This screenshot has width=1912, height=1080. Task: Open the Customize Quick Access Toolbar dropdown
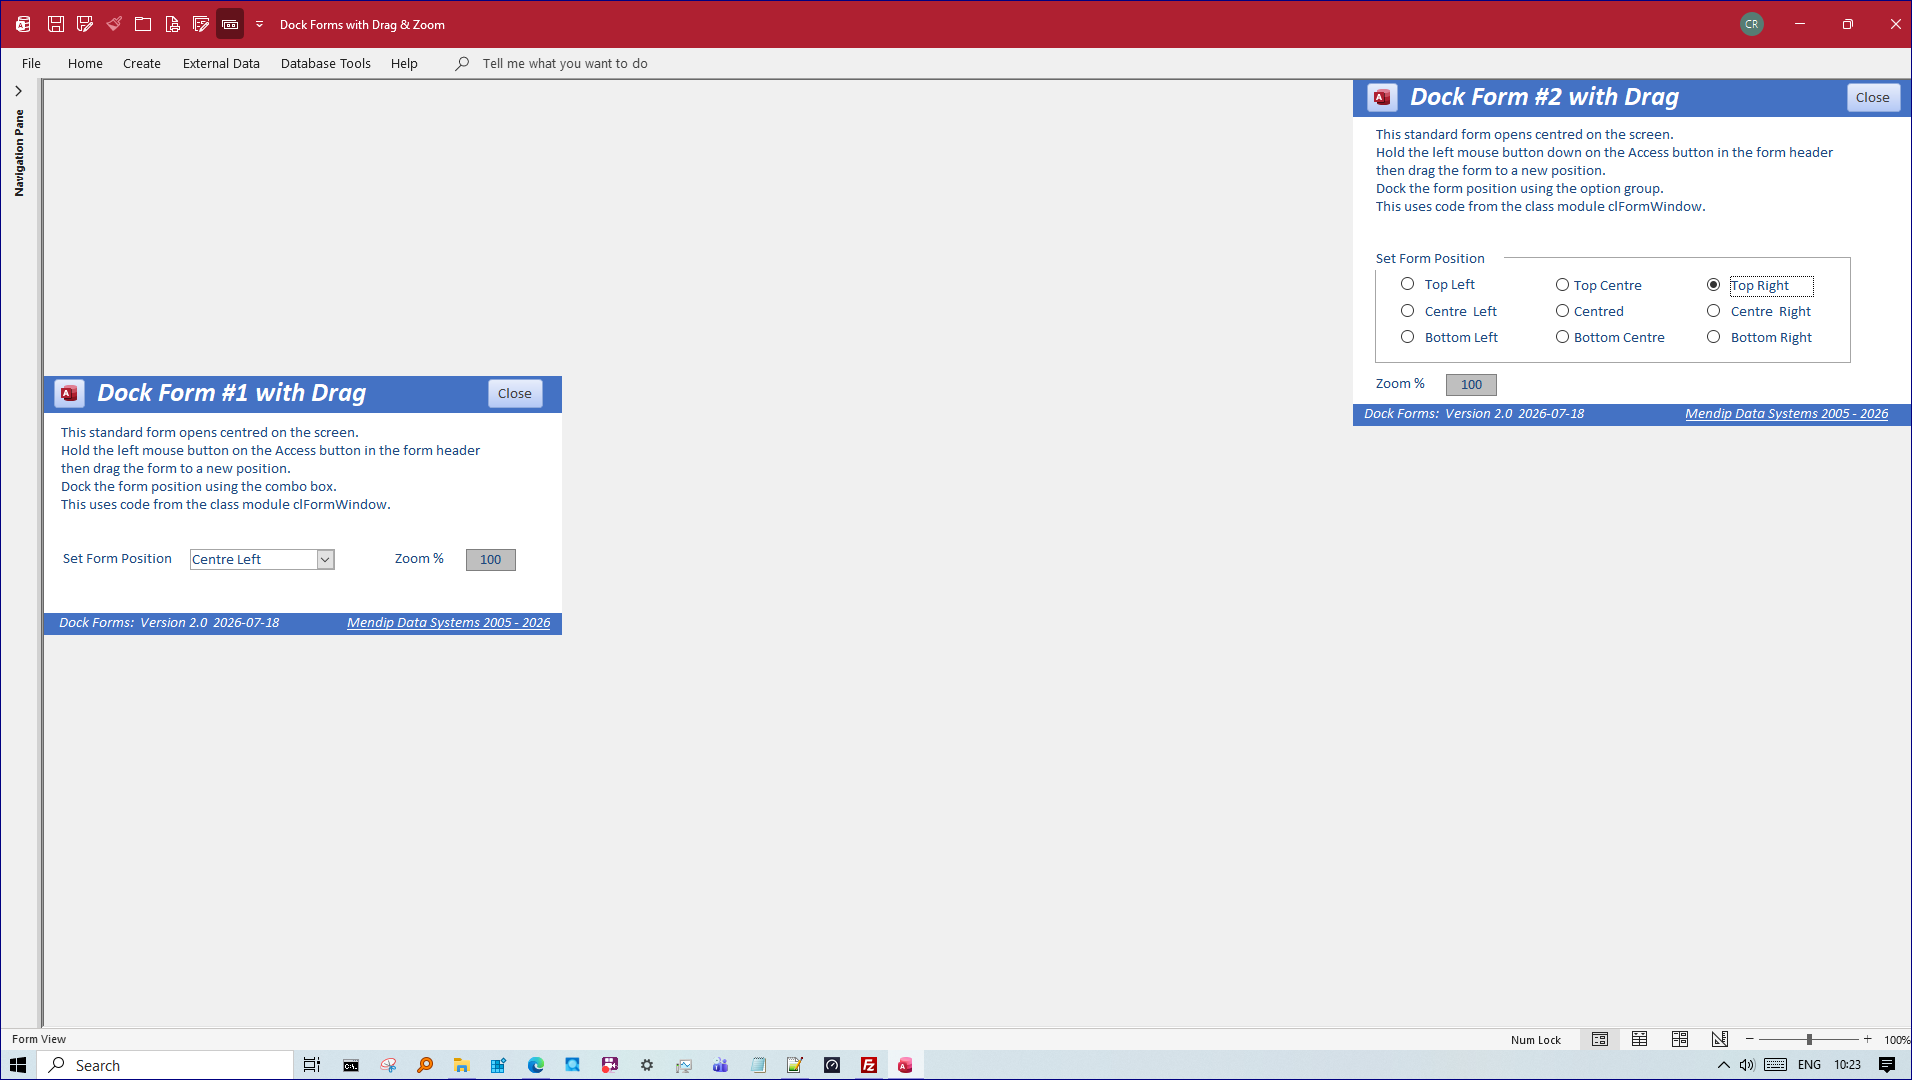coord(259,24)
